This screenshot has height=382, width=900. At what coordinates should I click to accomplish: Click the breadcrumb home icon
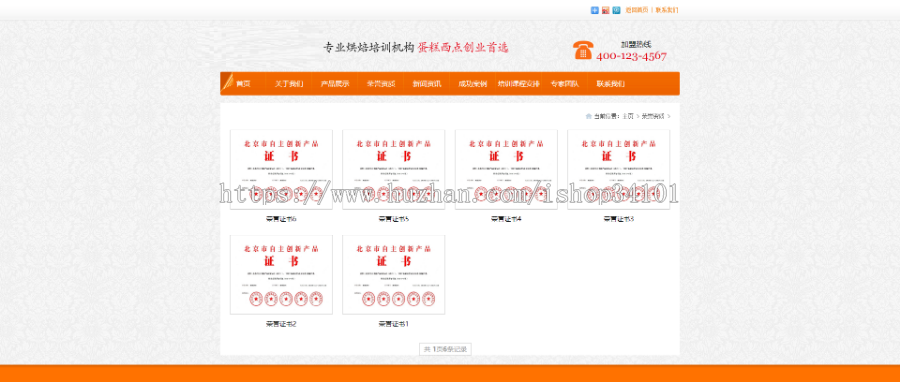588,116
